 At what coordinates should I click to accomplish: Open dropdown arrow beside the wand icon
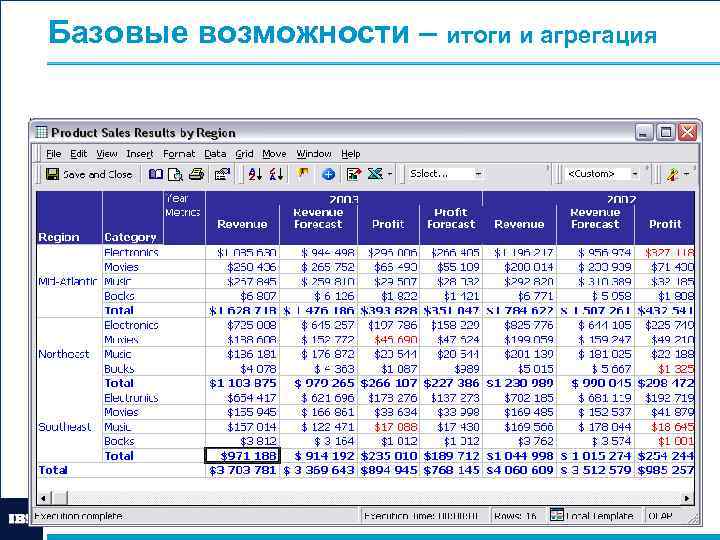pos(686,174)
